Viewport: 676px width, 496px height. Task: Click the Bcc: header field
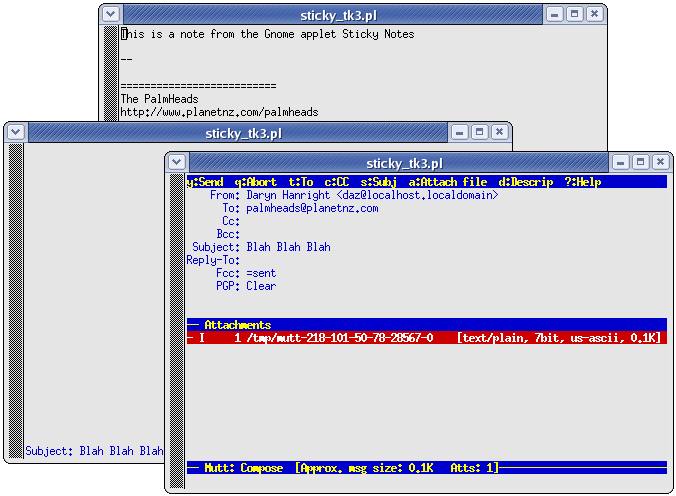point(228,234)
